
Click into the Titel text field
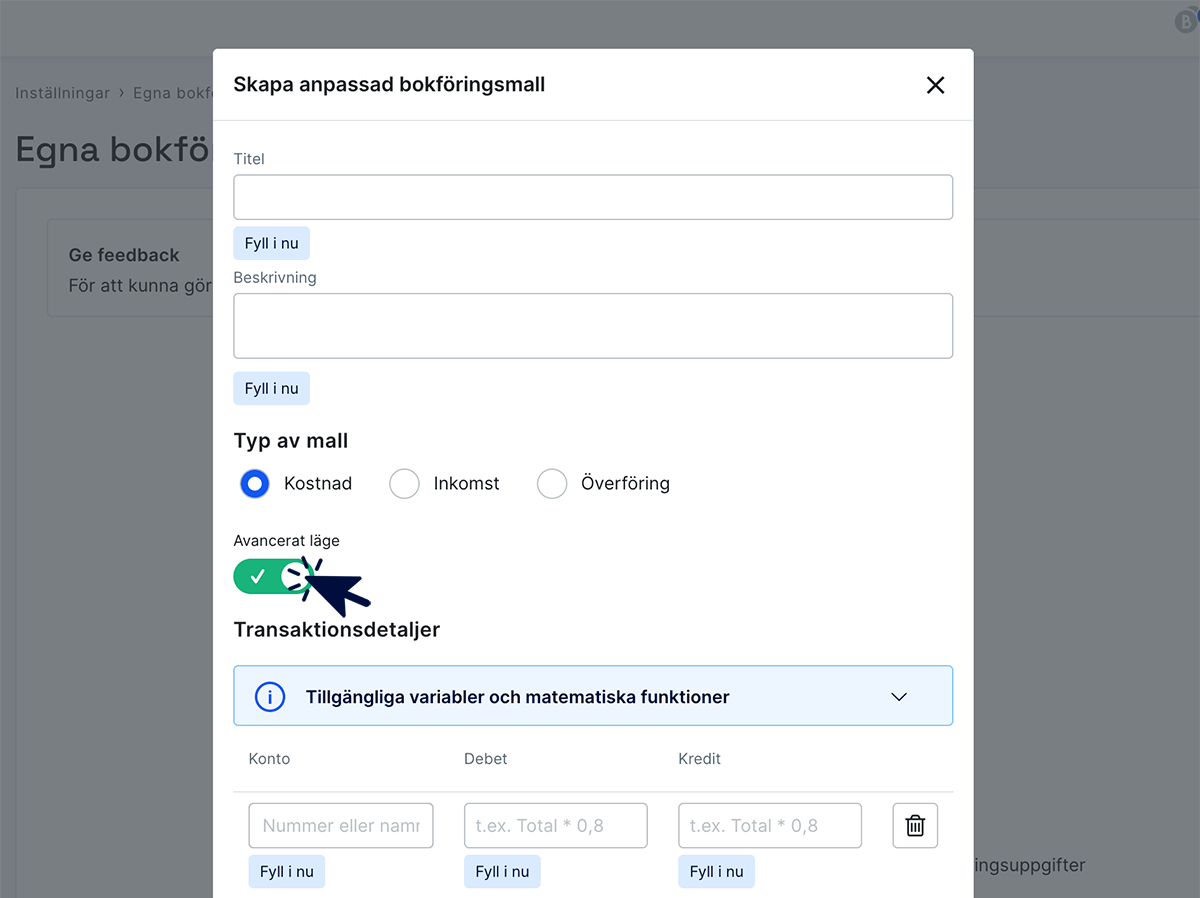point(592,197)
